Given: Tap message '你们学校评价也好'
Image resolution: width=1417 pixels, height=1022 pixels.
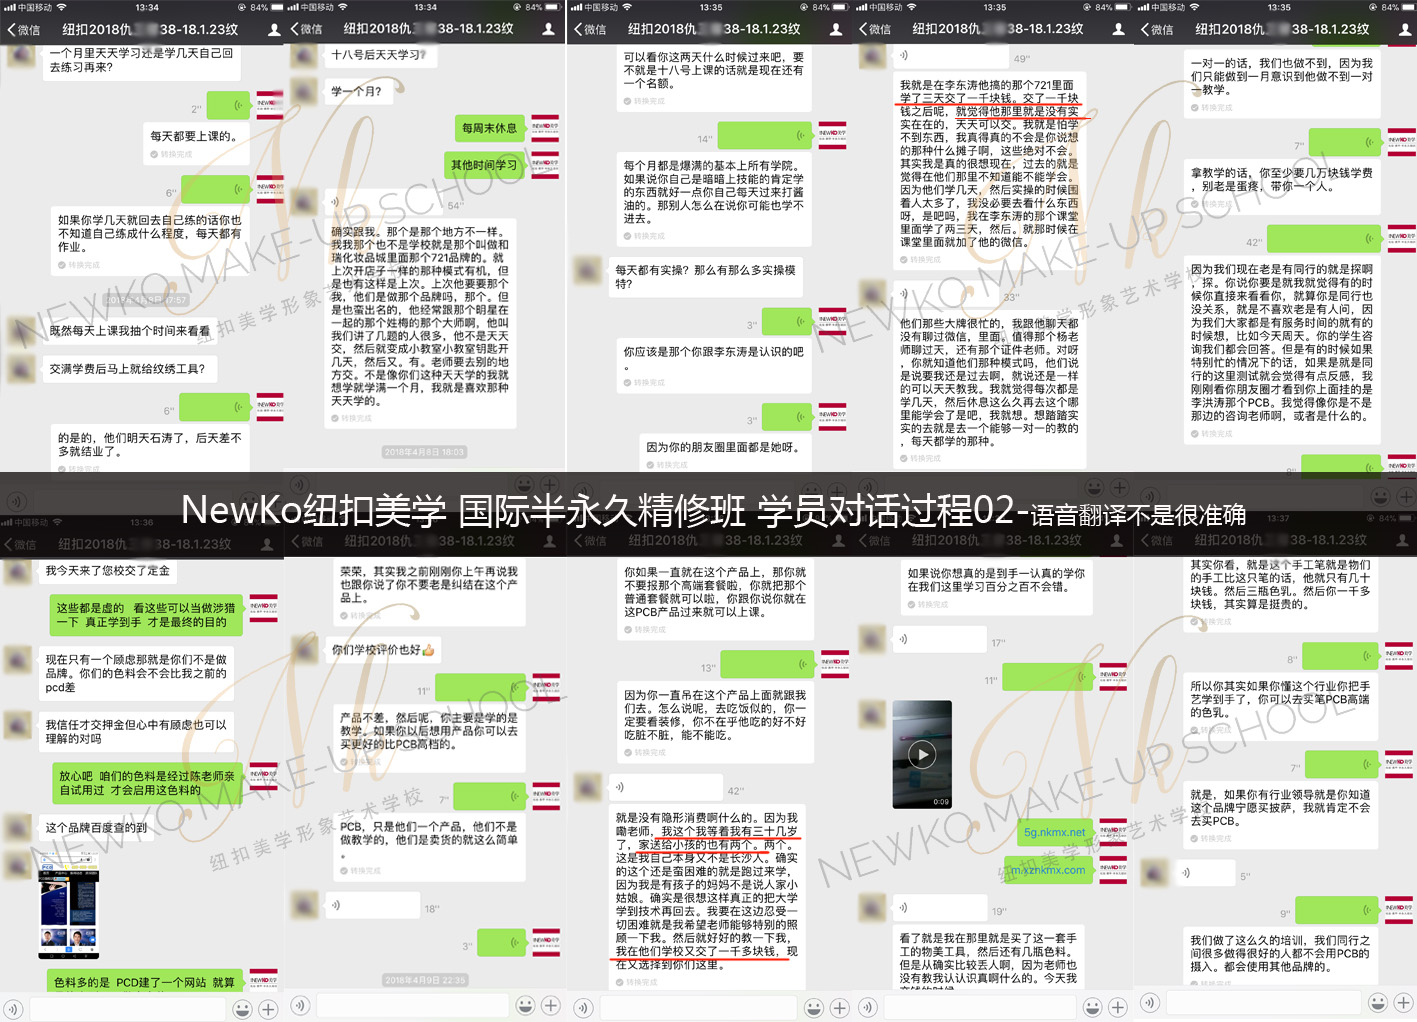Looking at the screenshot, I should click(383, 649).
